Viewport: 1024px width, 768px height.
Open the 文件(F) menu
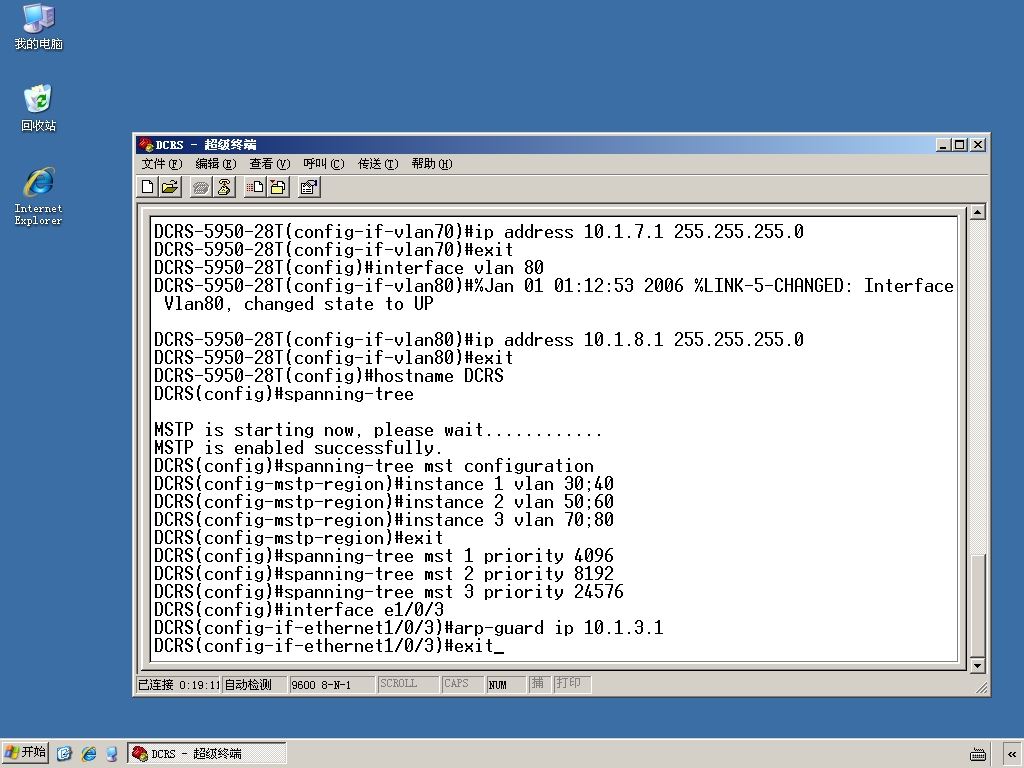161,164
